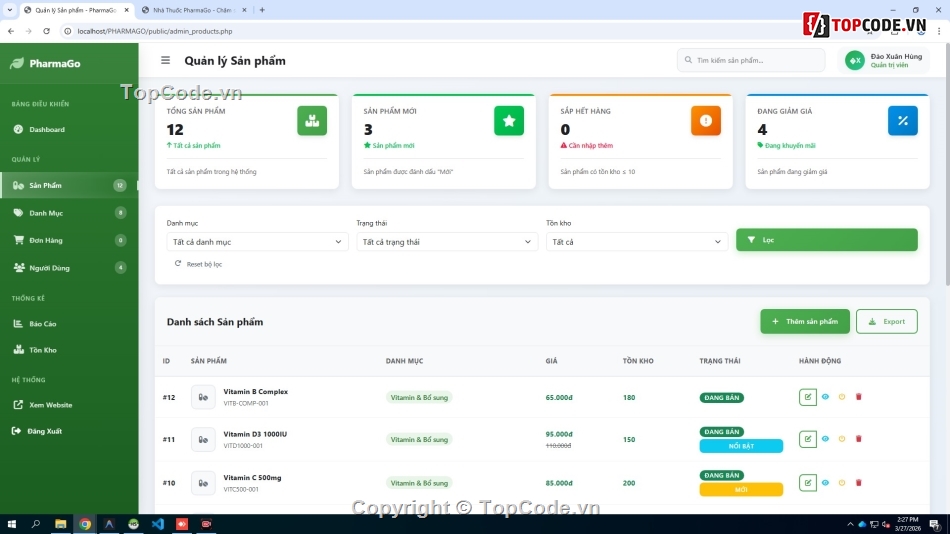Screen dimensions: 950x534
Task: Click Chrome icon in taskbar
Action: 85,524
